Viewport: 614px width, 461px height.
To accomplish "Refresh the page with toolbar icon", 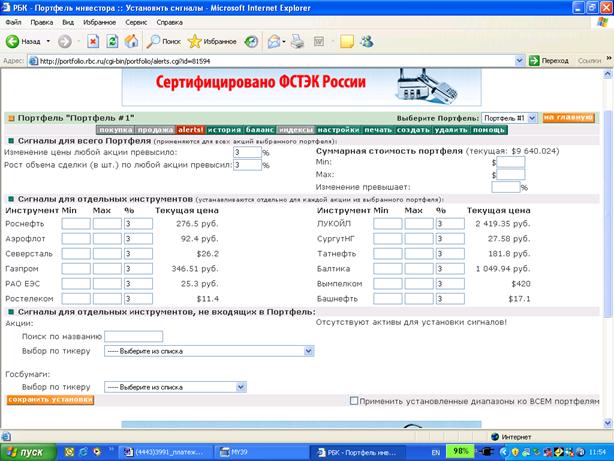I will pos(112,42).
